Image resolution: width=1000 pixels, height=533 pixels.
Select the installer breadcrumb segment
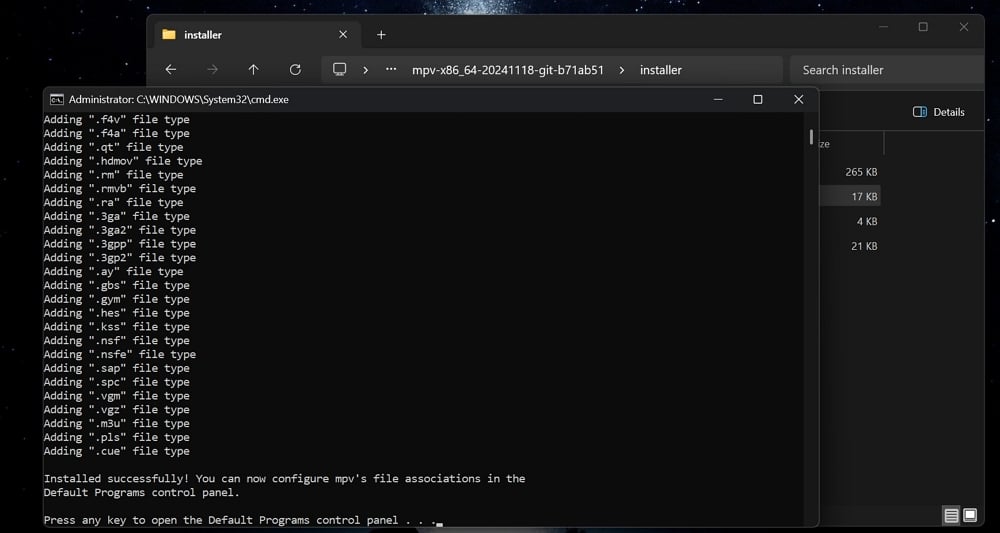point(661,70)
